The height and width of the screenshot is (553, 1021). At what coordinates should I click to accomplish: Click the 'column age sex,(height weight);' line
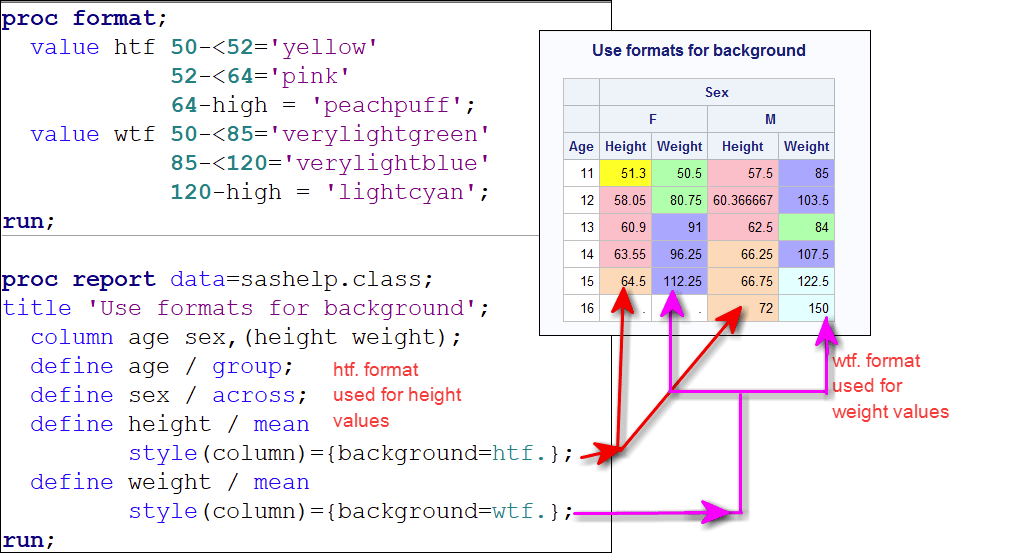point(245,337)
